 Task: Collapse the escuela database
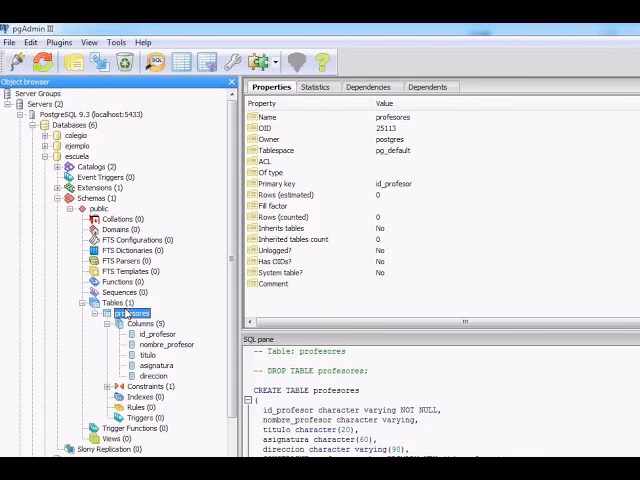click(x=45, y=156)
